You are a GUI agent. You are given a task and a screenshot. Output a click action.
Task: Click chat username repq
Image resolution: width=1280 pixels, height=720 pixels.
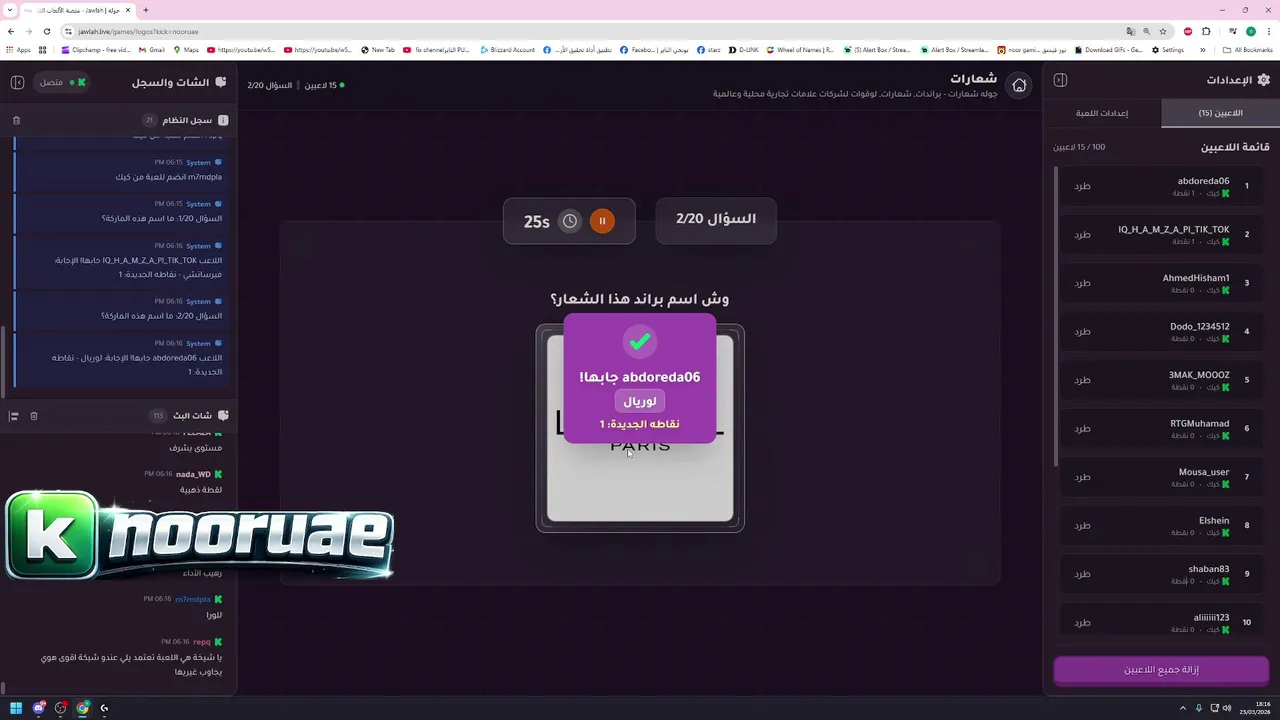(202, 642)
